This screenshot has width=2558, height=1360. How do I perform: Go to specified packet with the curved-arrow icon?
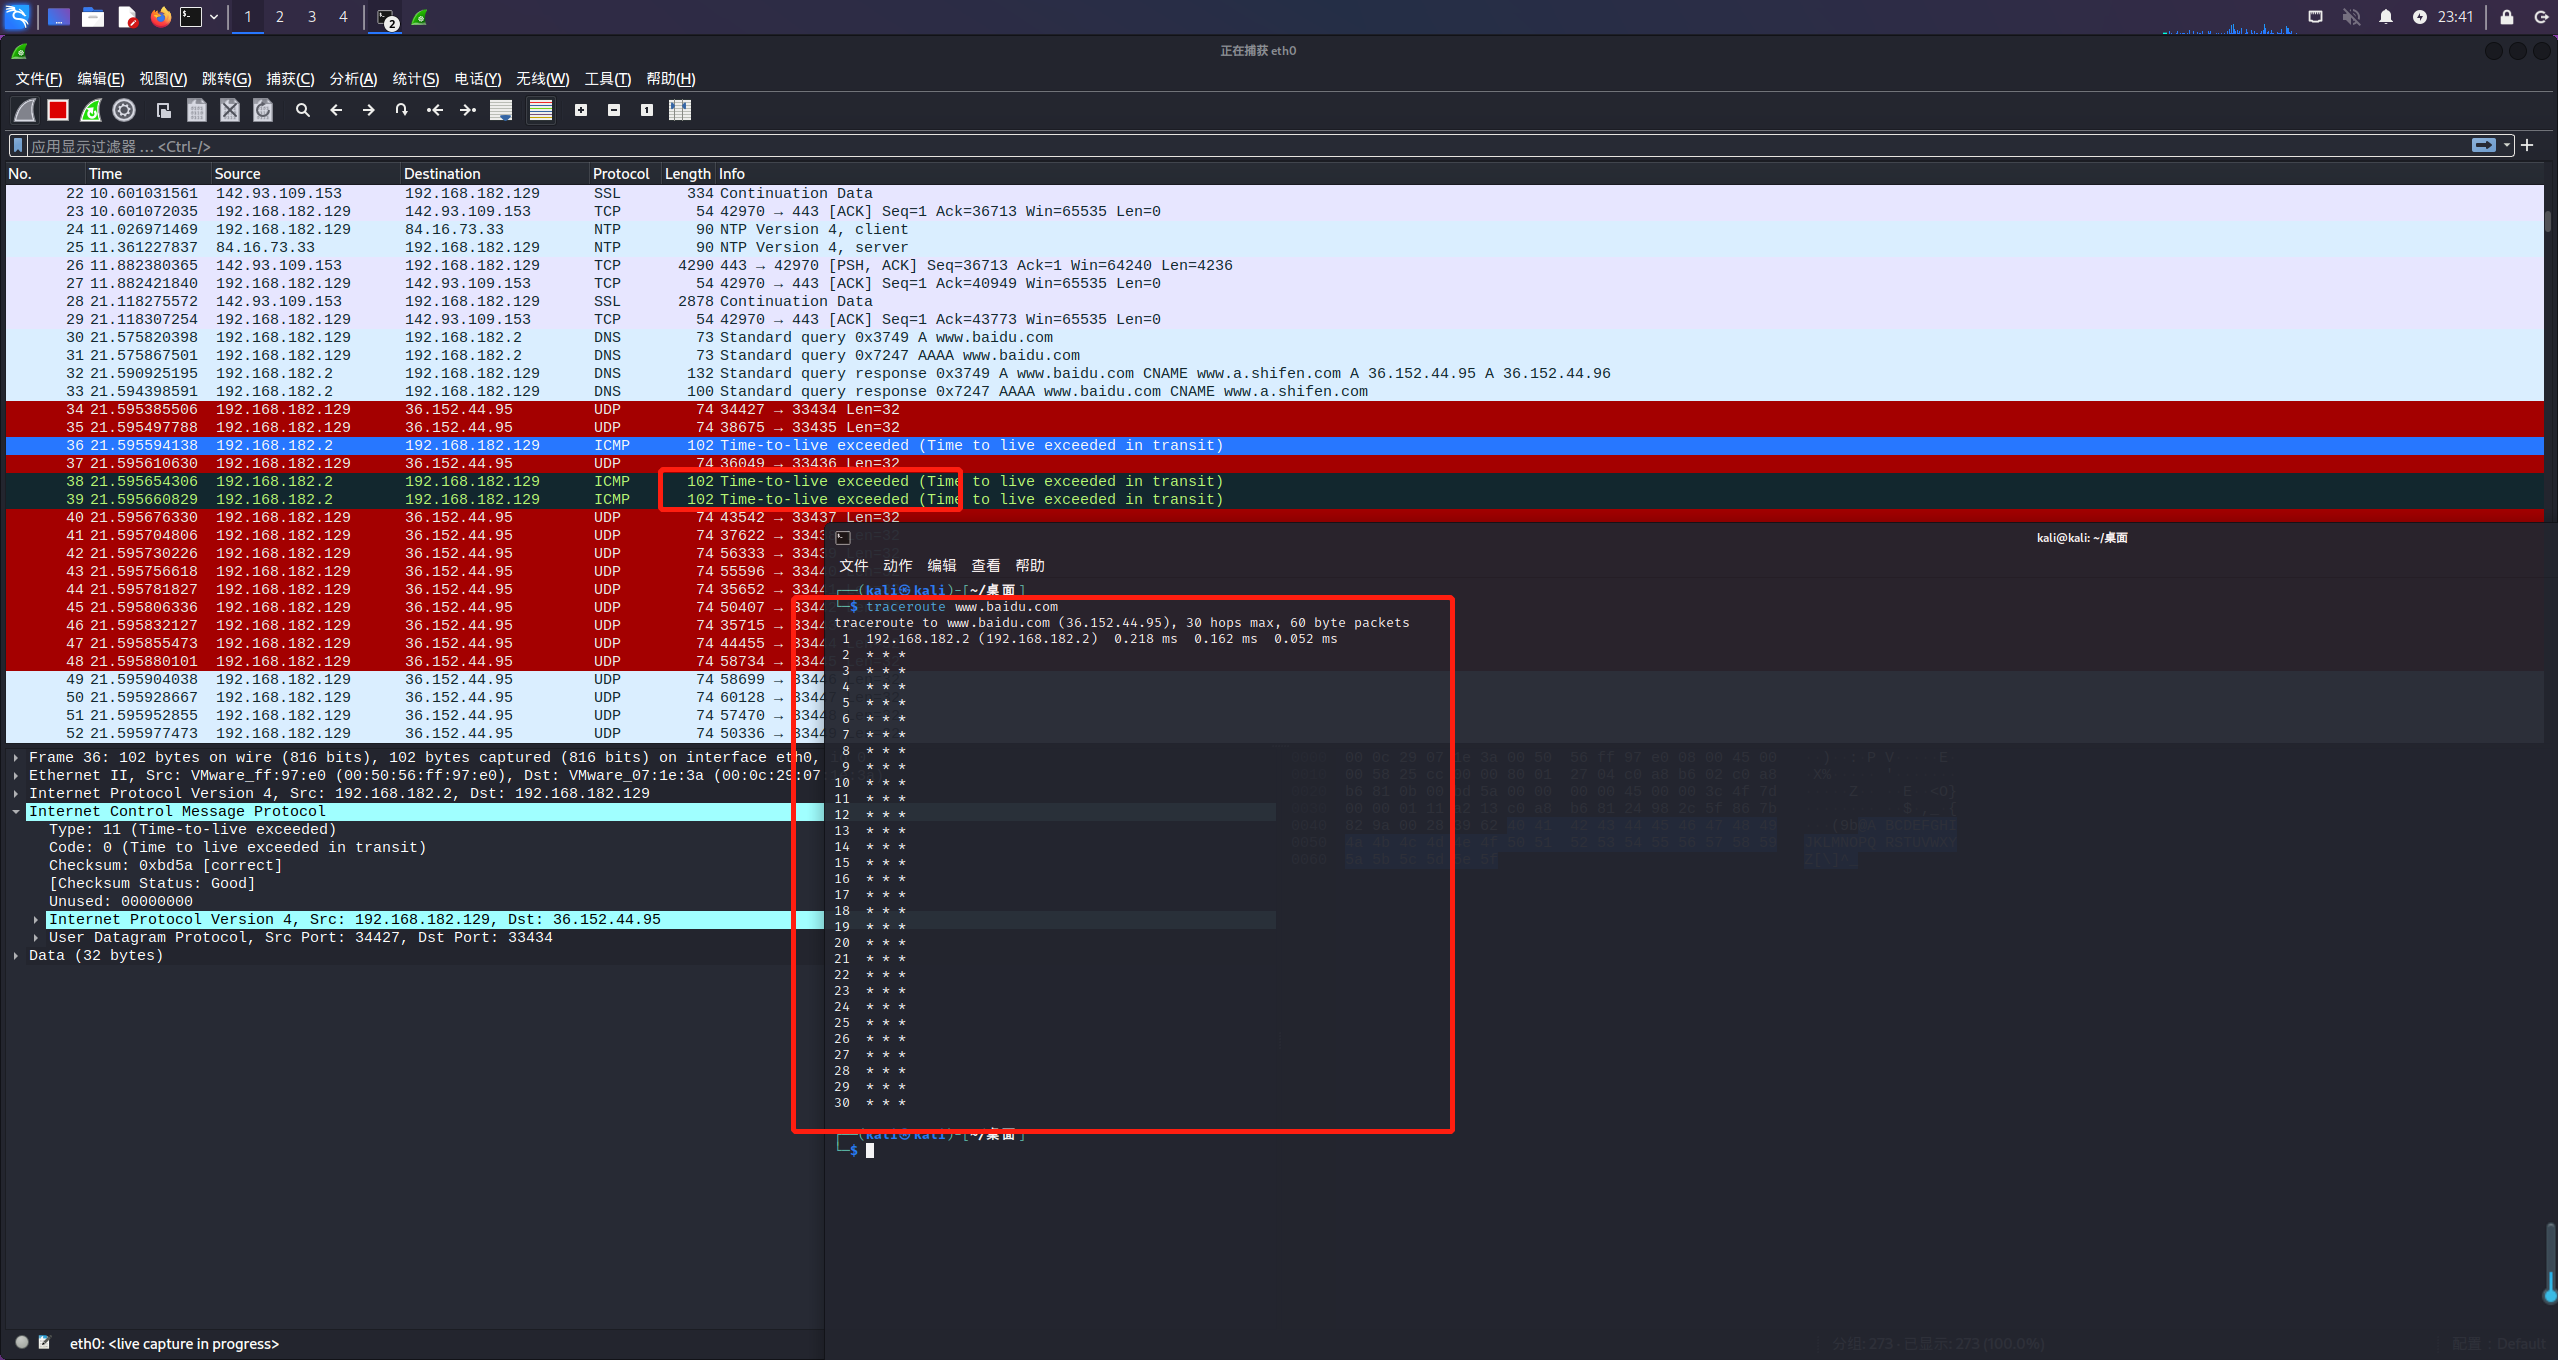pos(402,110)
